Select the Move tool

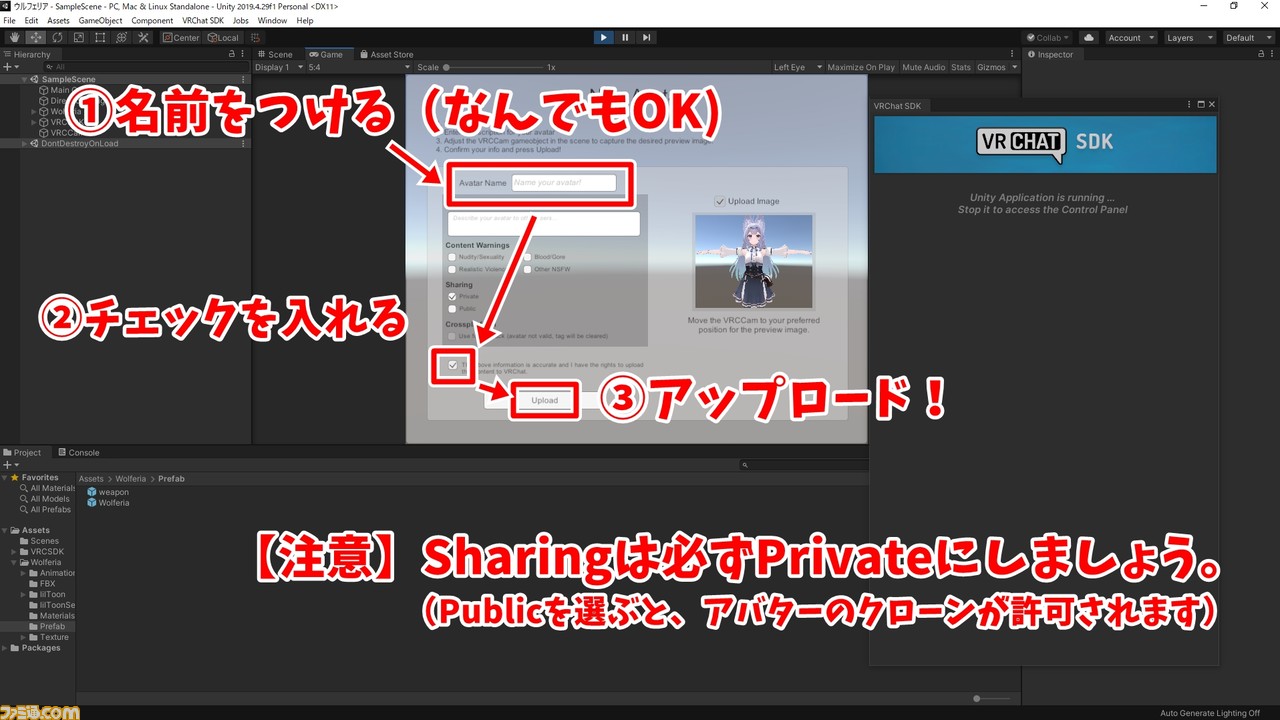click(35, 37)
